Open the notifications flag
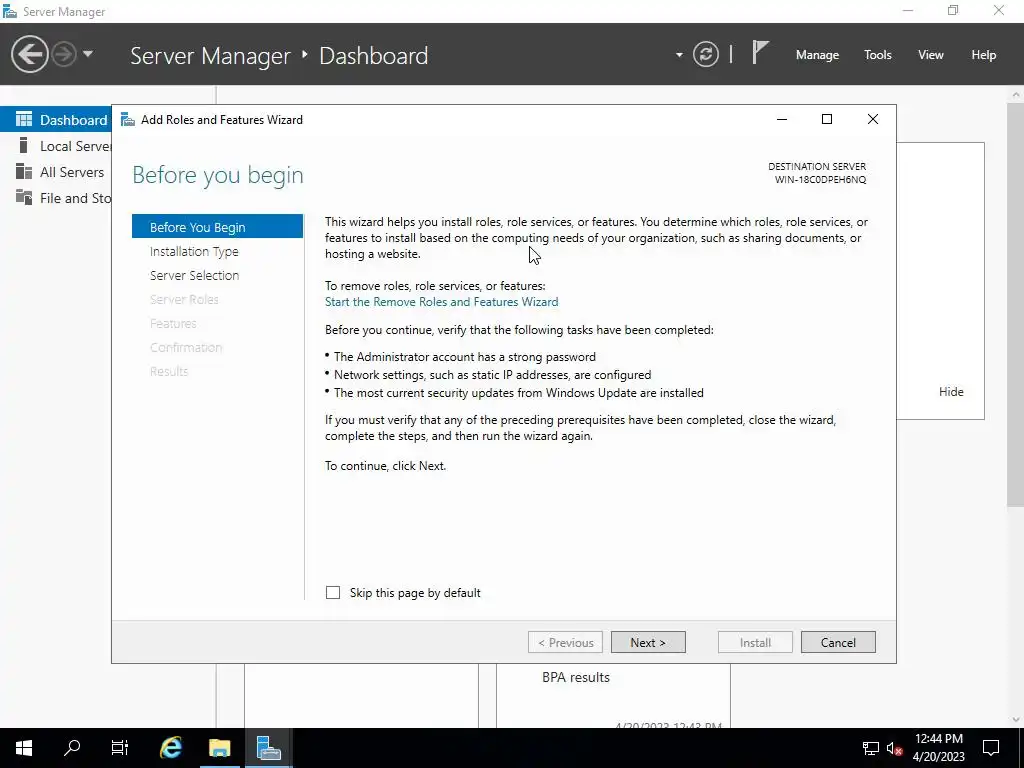1024x768 pixels. pos(760,53)
